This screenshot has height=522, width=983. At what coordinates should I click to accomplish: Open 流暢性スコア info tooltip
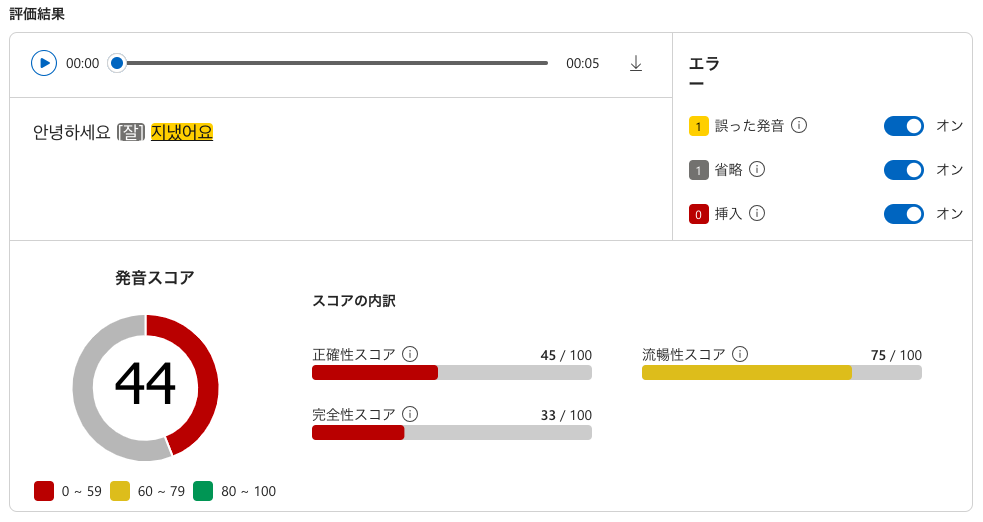tap(740, 354)
